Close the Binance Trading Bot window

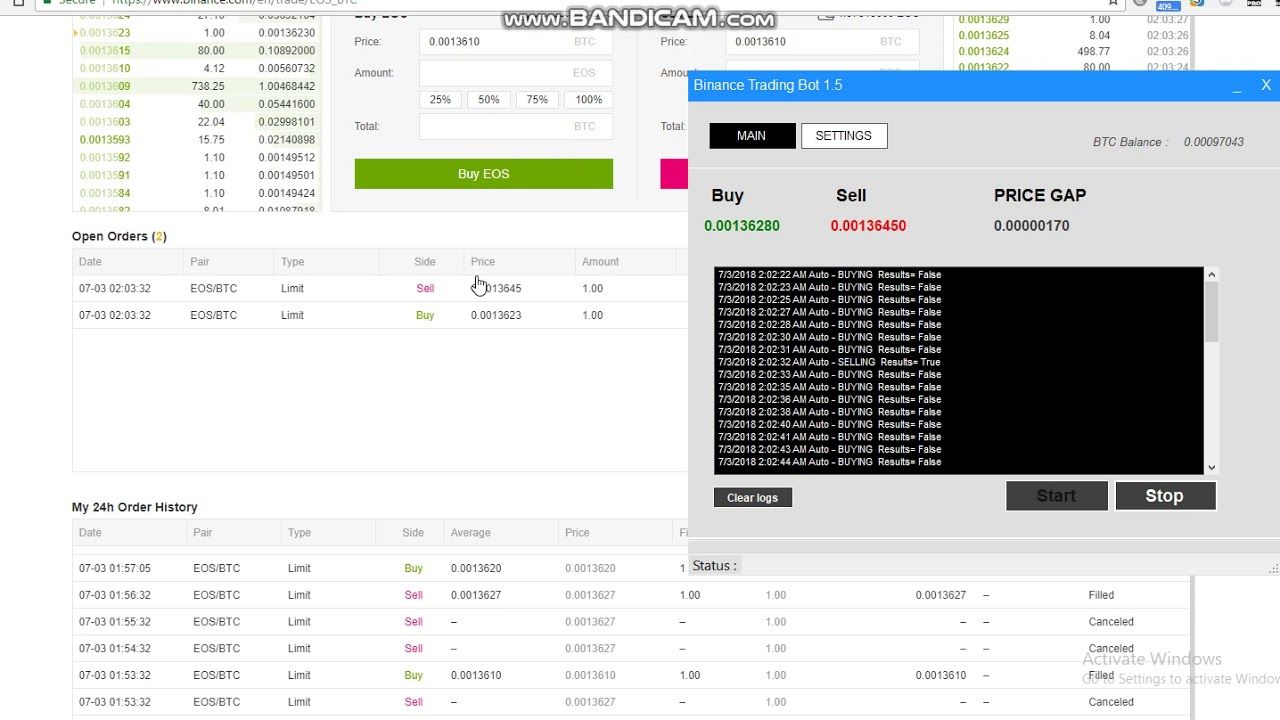tap(1266, 86)
